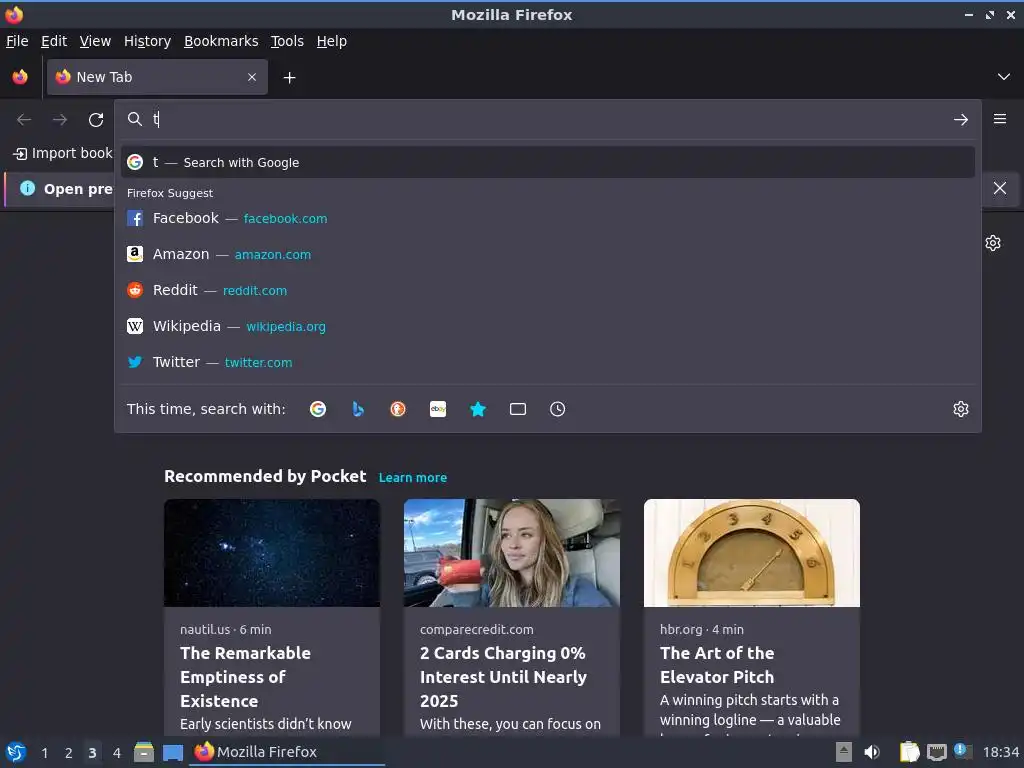Go back one page

(24, 120)
